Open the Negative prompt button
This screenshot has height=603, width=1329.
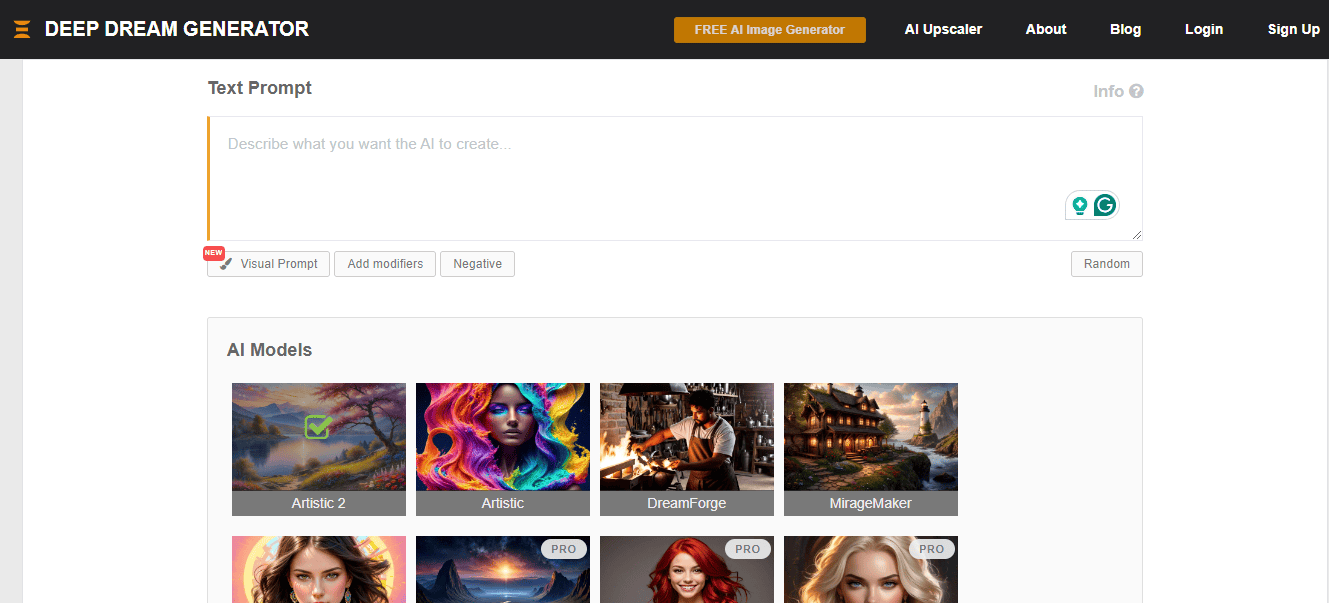(x=477, y=264)
